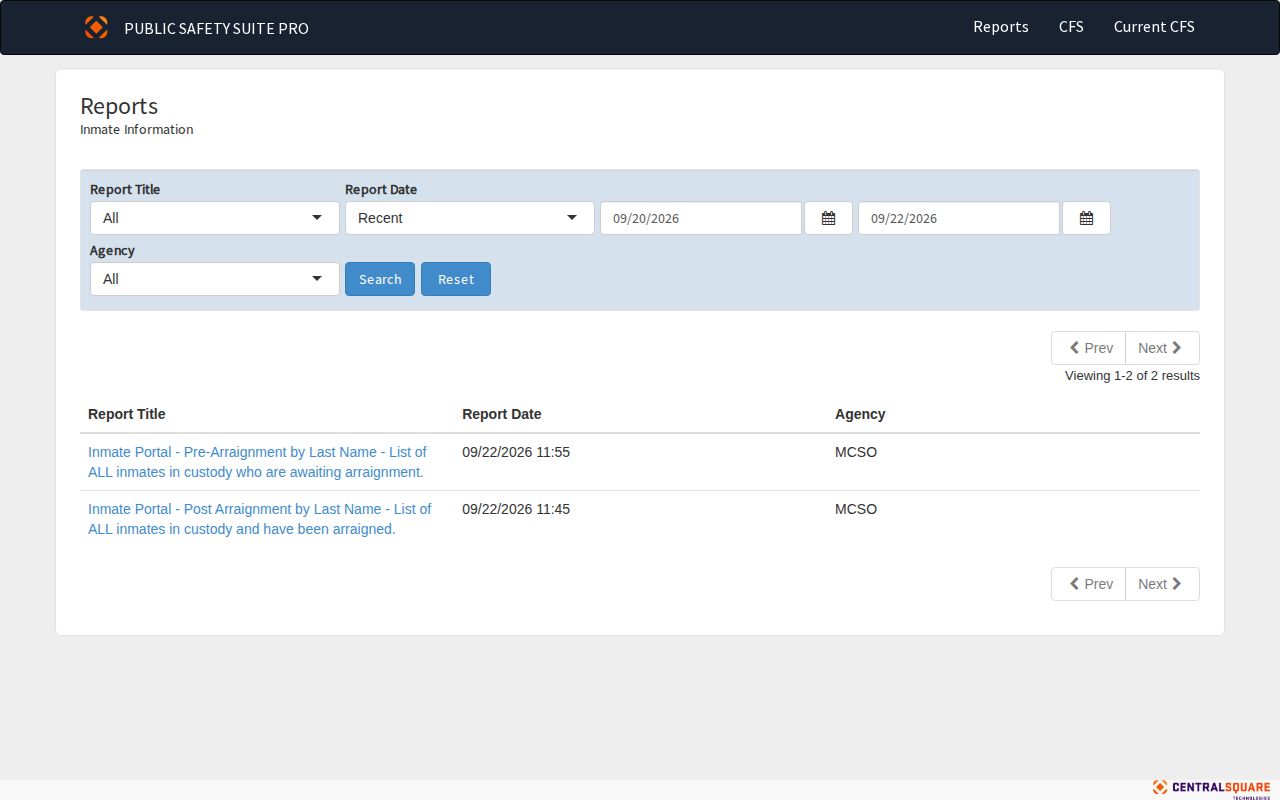
Task: Click the Reset button
Action: (456, 279)
